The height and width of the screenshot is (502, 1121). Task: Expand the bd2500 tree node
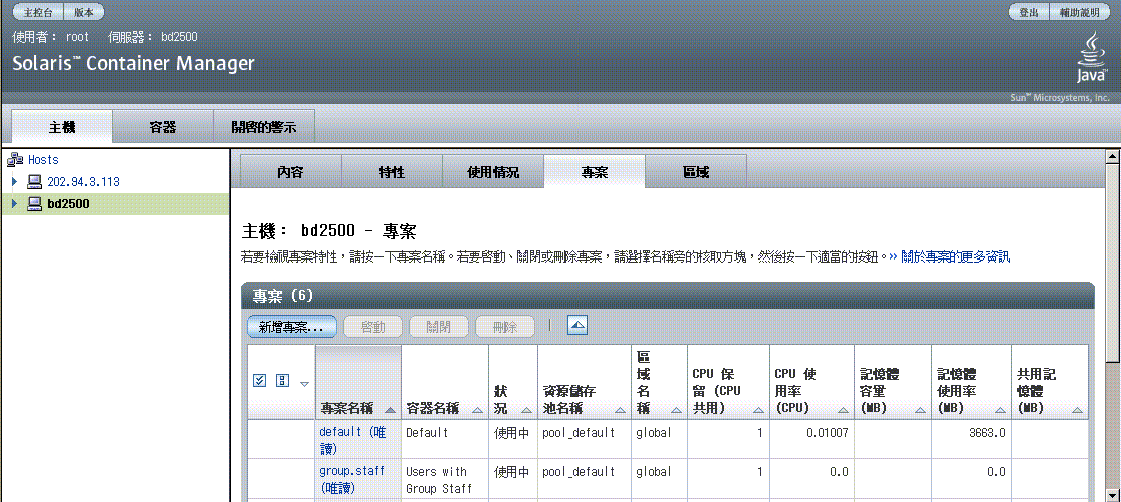tap(14, 204)
